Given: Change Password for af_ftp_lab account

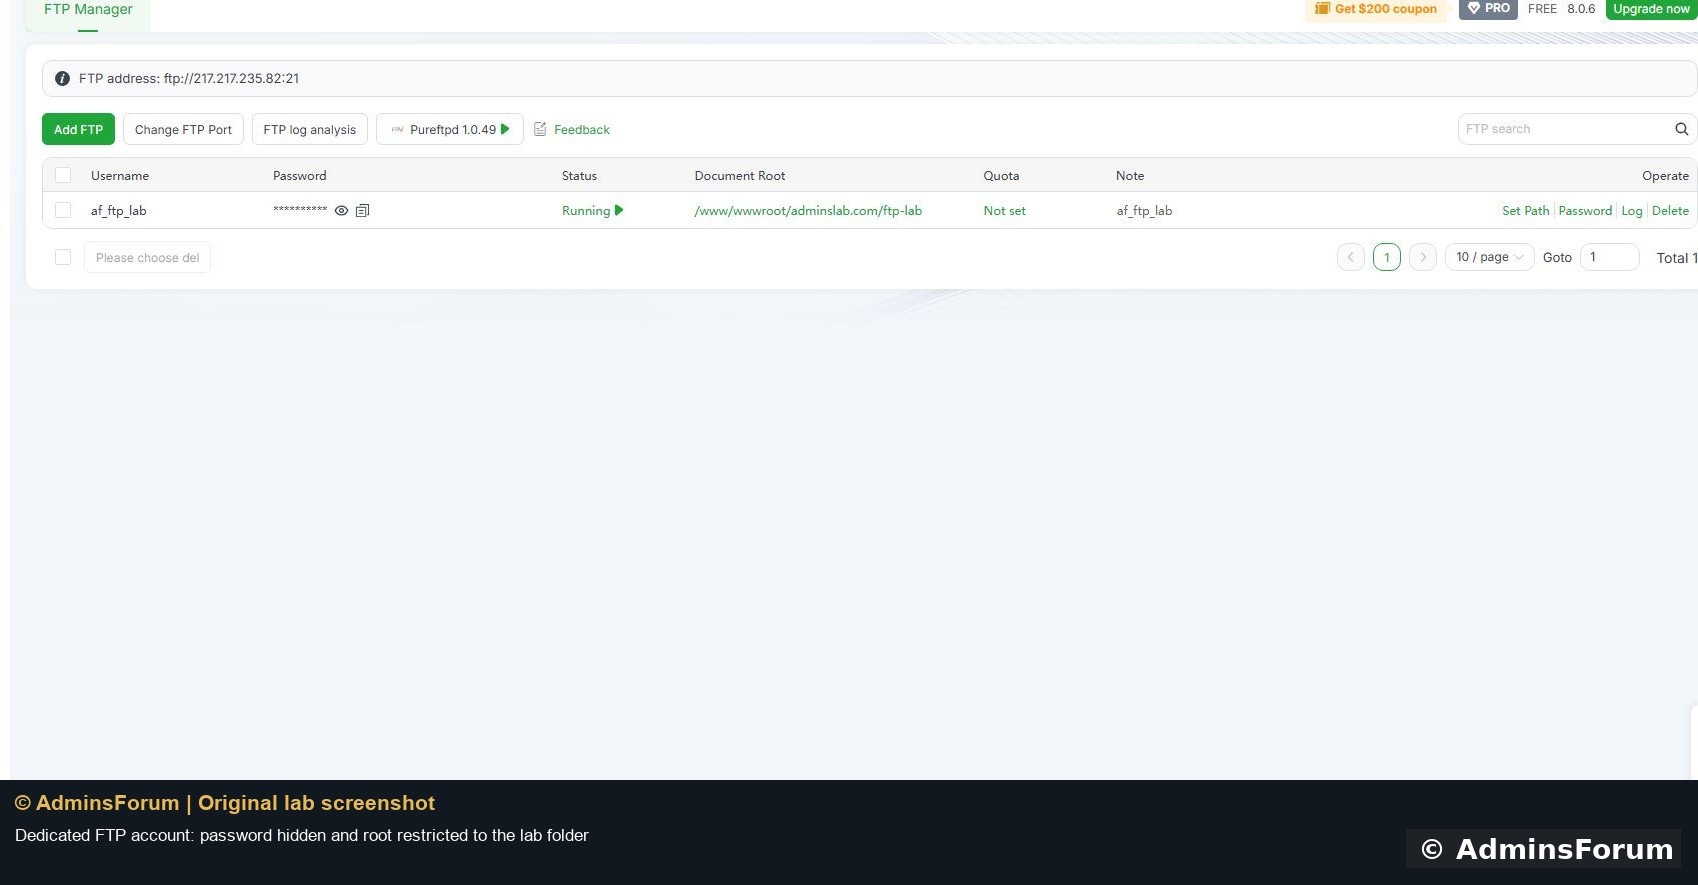Looking at the screenshot, I should click(x=1585, y=211).
